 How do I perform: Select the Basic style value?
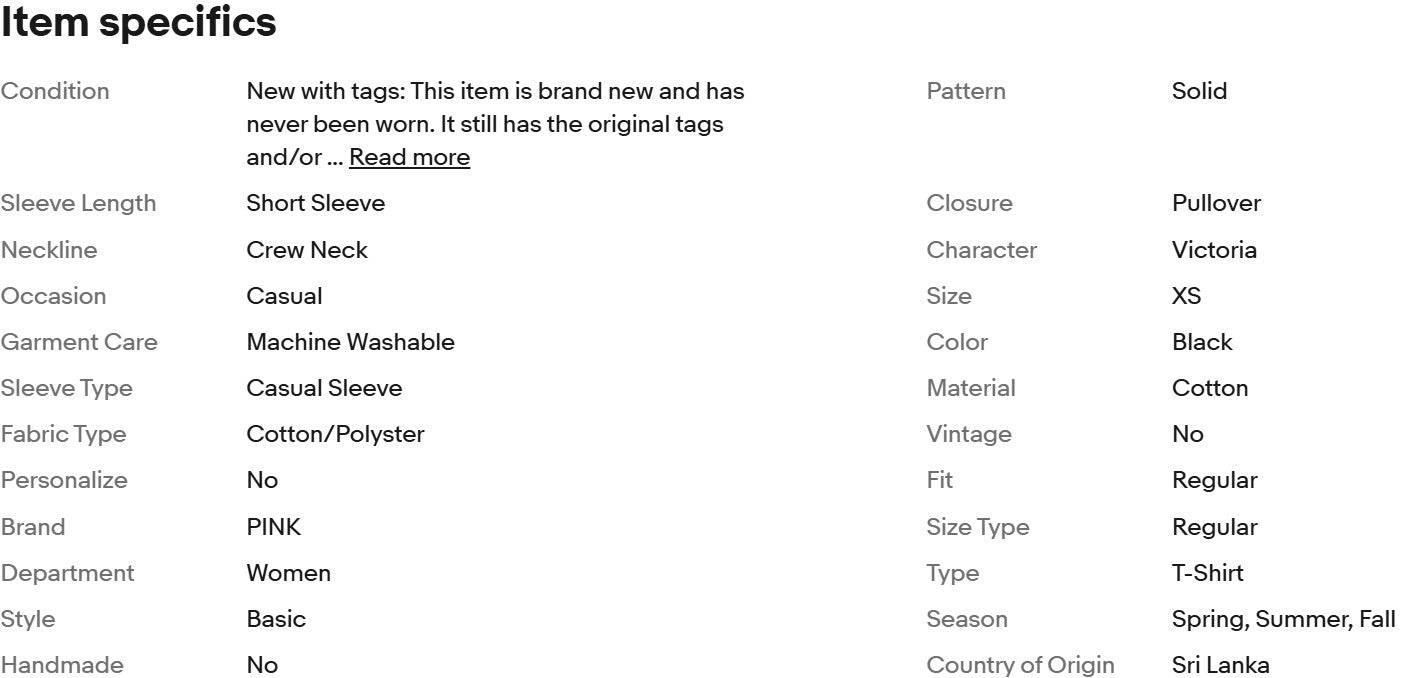tap(276, 619)
